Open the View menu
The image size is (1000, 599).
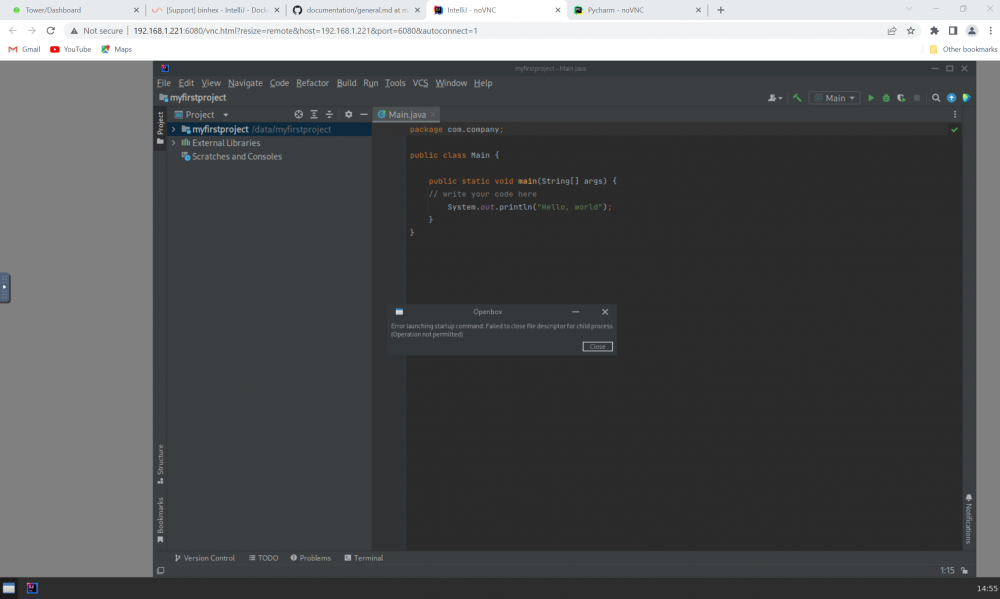point(211,83)
